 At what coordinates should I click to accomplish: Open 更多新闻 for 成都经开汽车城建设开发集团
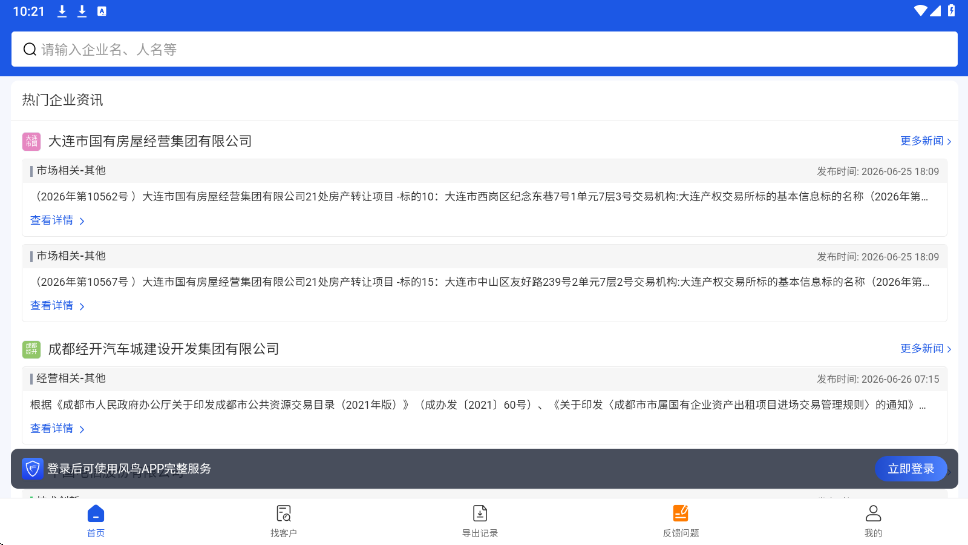click(925, 349)
